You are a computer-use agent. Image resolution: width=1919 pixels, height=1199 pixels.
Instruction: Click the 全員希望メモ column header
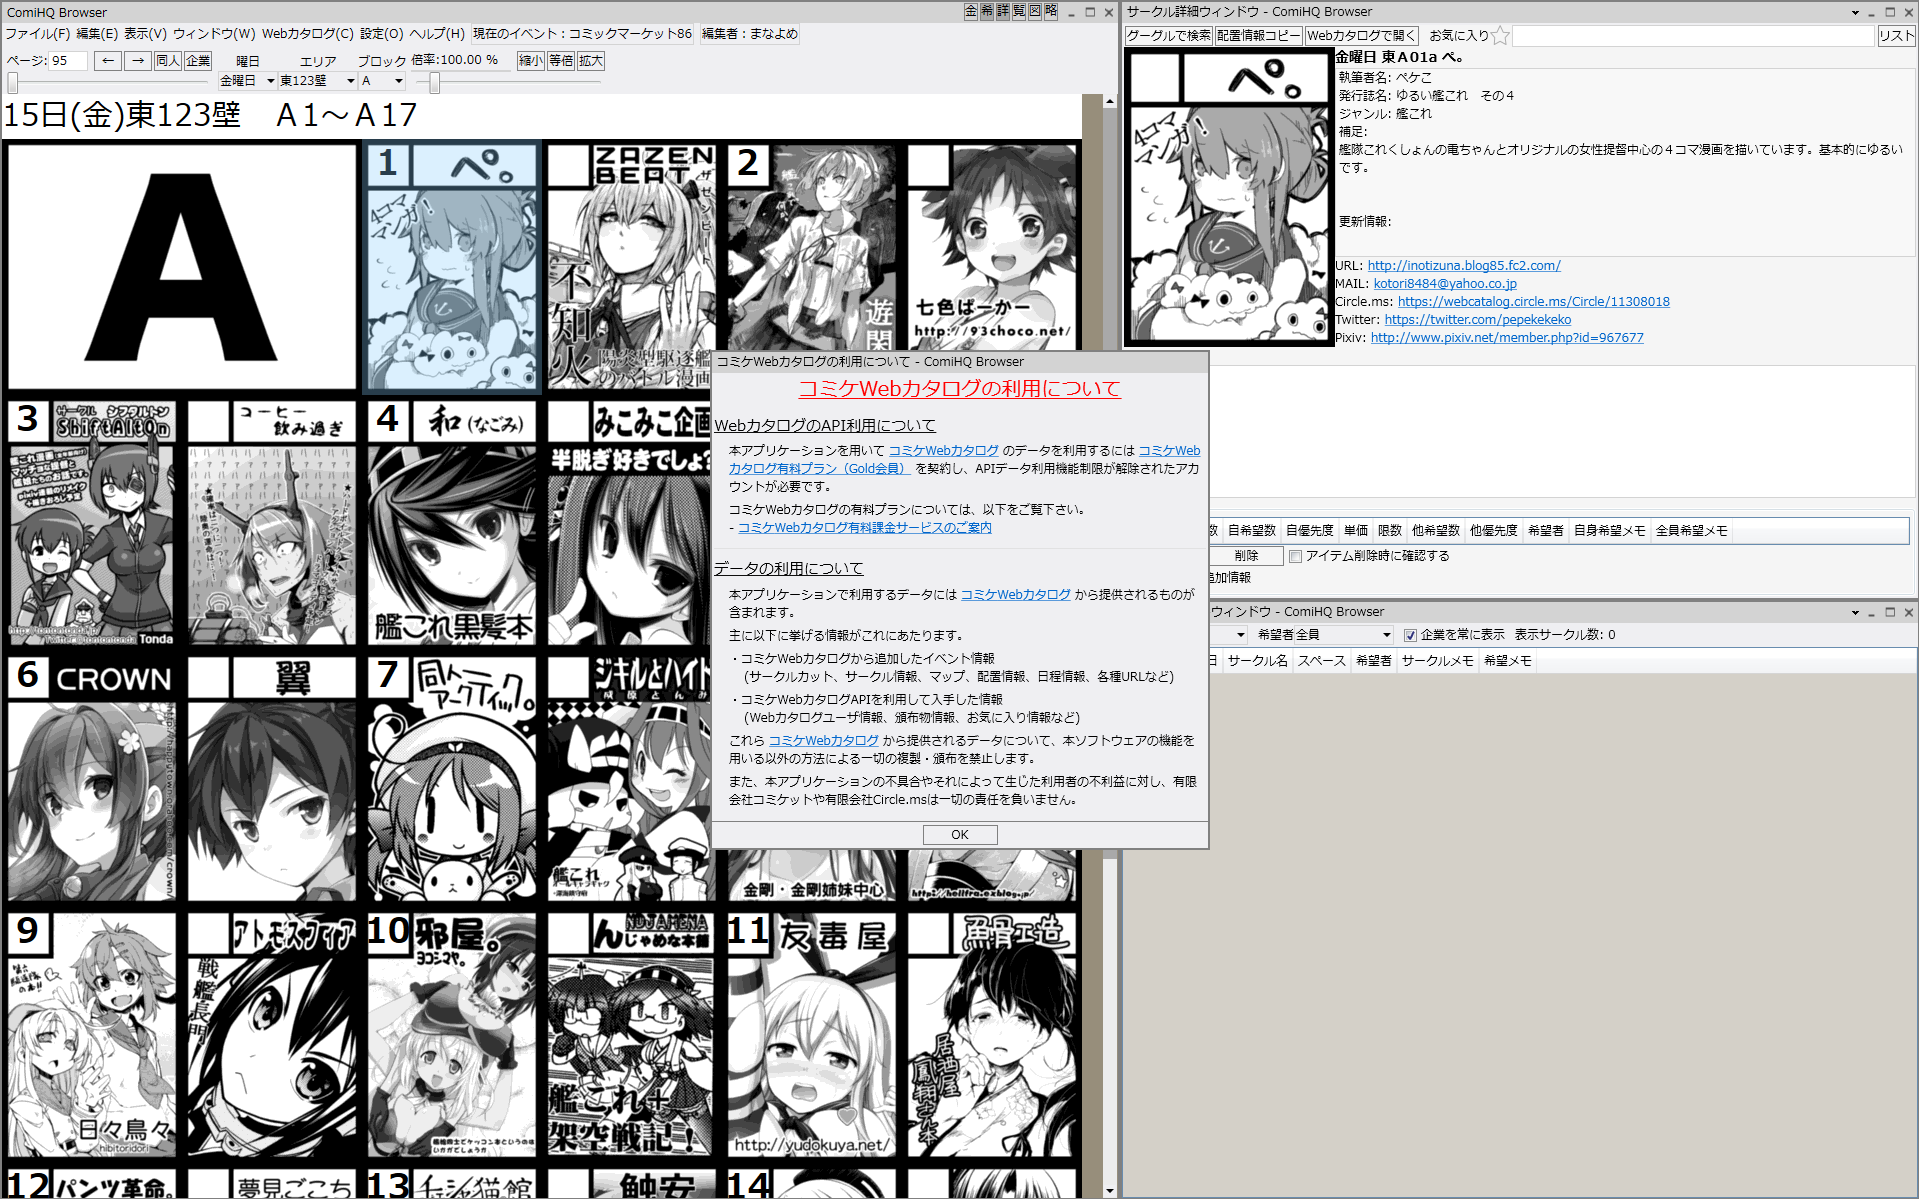coord(1691,531)
